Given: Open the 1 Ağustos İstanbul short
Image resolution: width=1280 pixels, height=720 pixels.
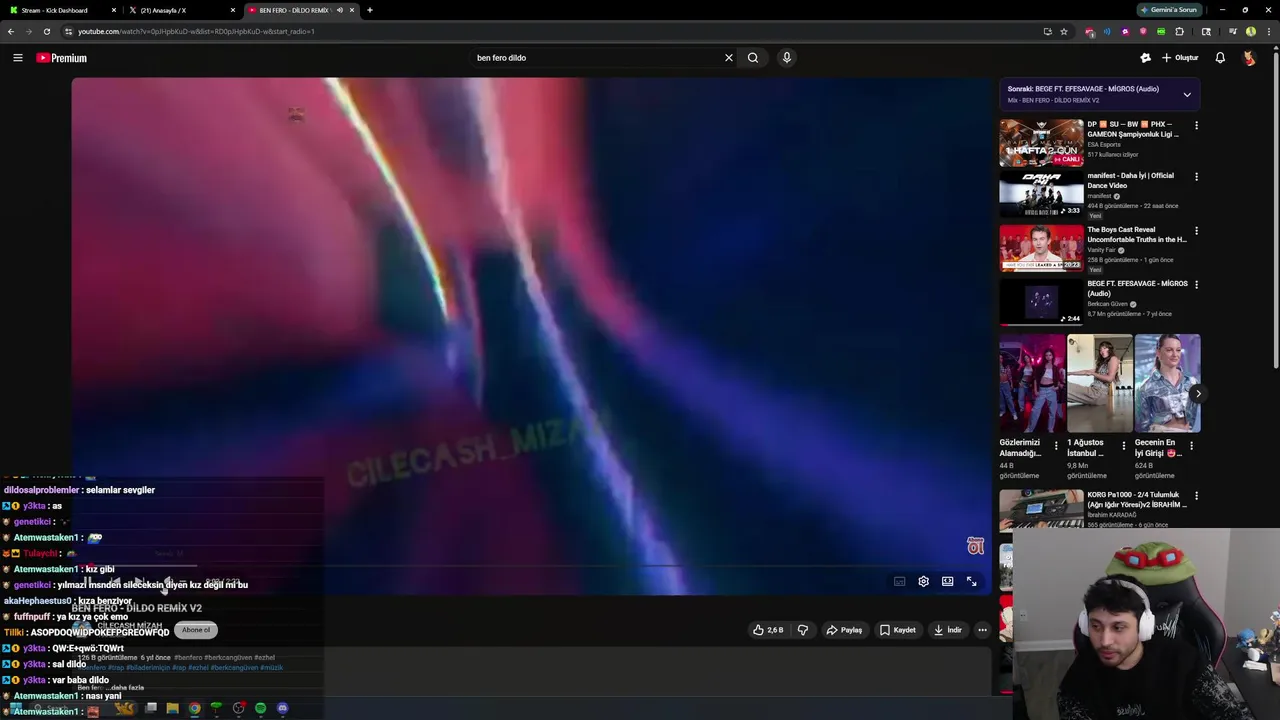Looking at the screenshot, I should [x=1099, y=383].
